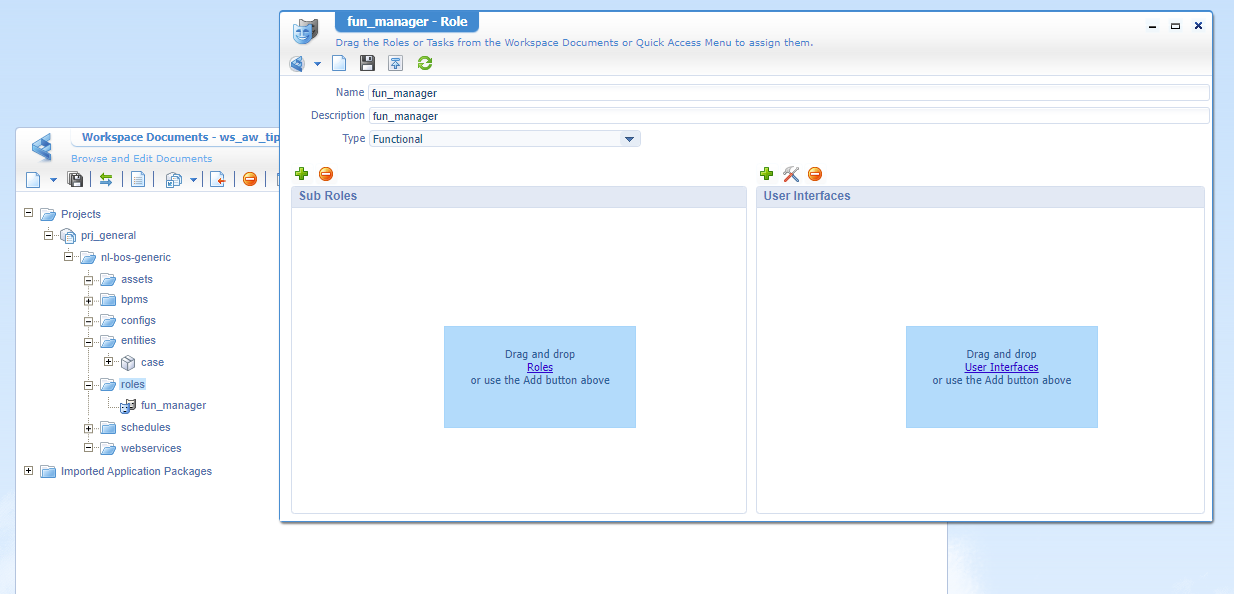Viewport: 1234px width, 594px height.
Task: Remove sub role with the orange minus icon
Action: coord(326,174)
